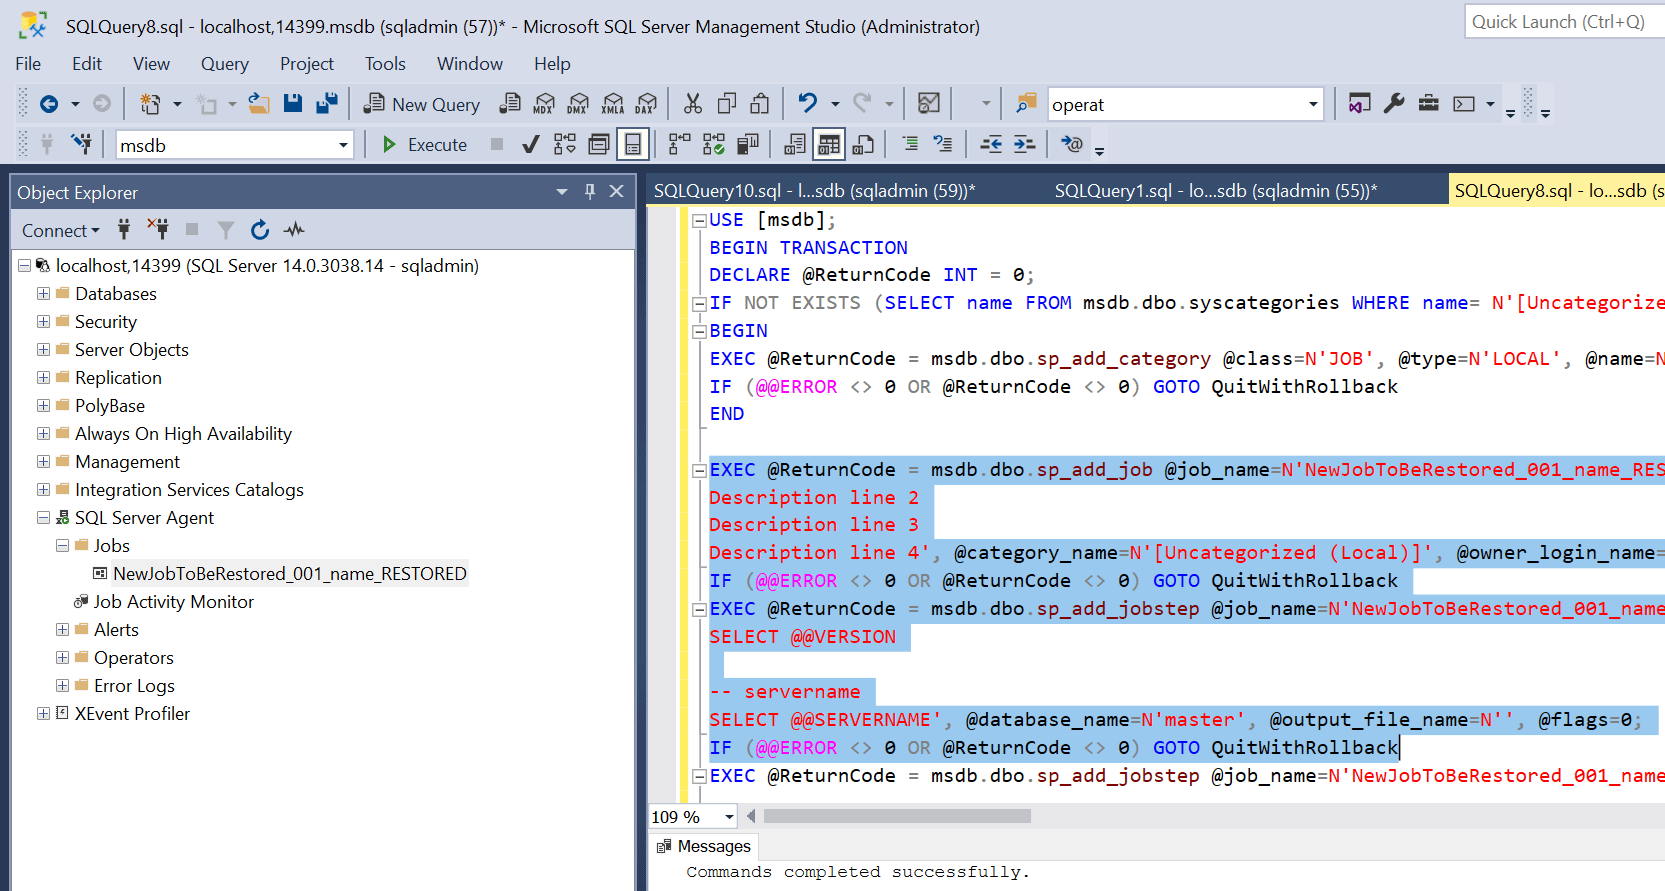
Task: Click the Save All toolbar icon
Action: (326, 104)
